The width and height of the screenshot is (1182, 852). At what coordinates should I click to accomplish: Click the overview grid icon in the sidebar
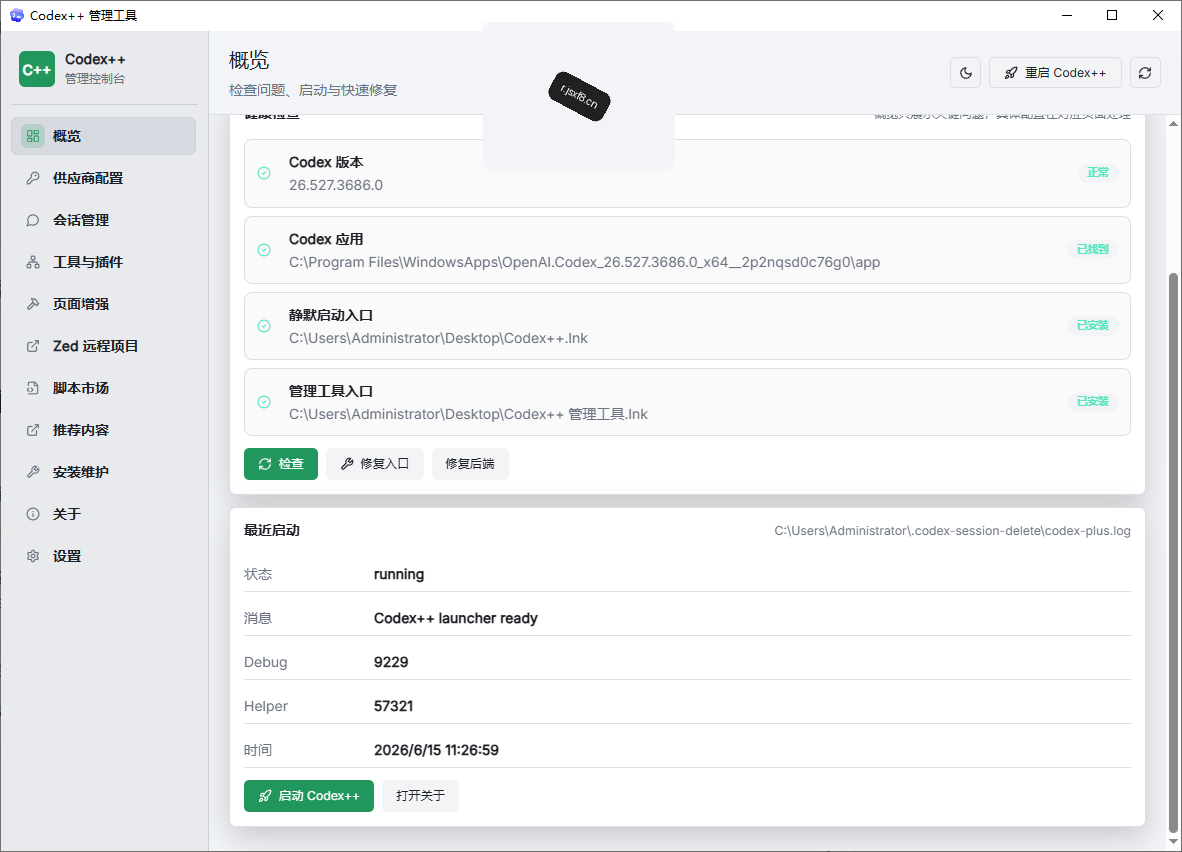(32, 136)
